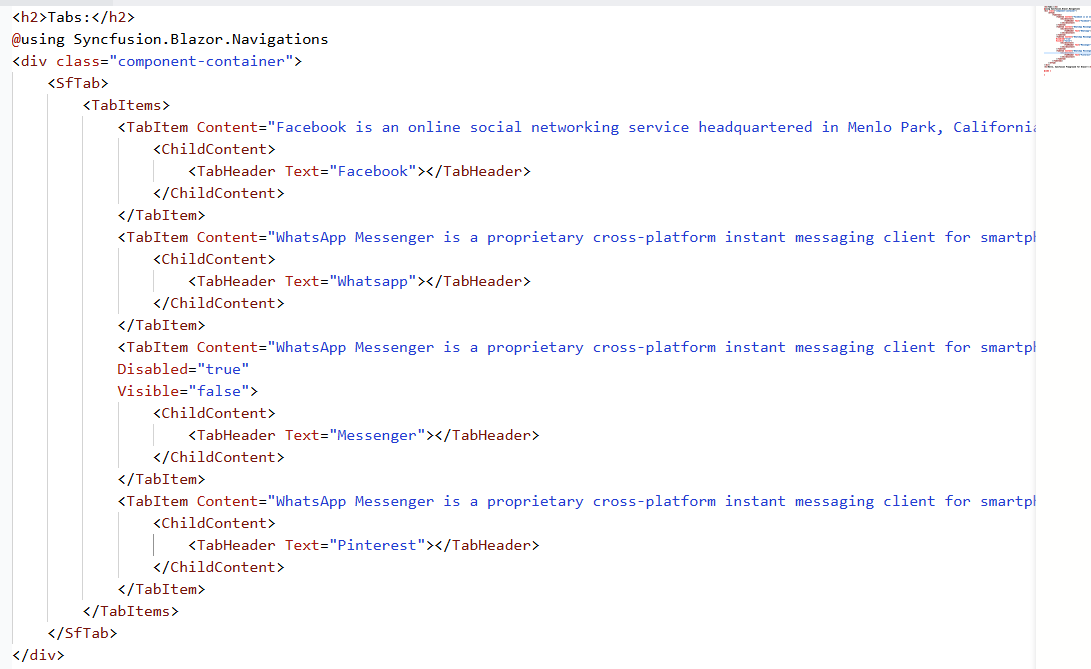
Task: Click the @using Syncfusion.Blazor.Navigations directive
Action: click(170, 39)
